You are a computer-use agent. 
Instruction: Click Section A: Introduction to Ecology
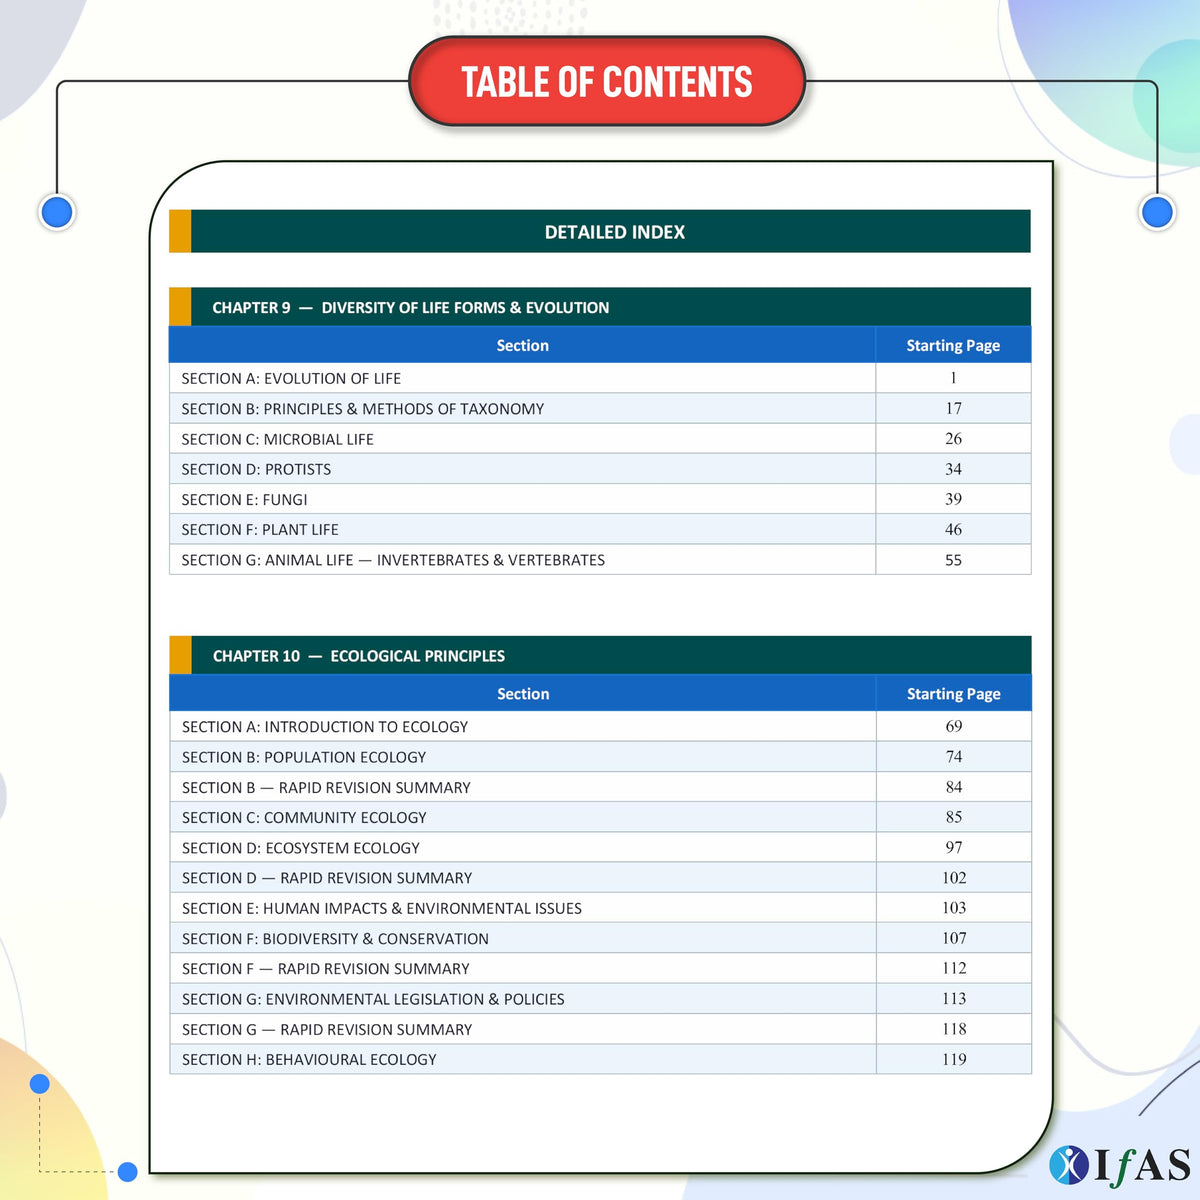pos(600,726)
